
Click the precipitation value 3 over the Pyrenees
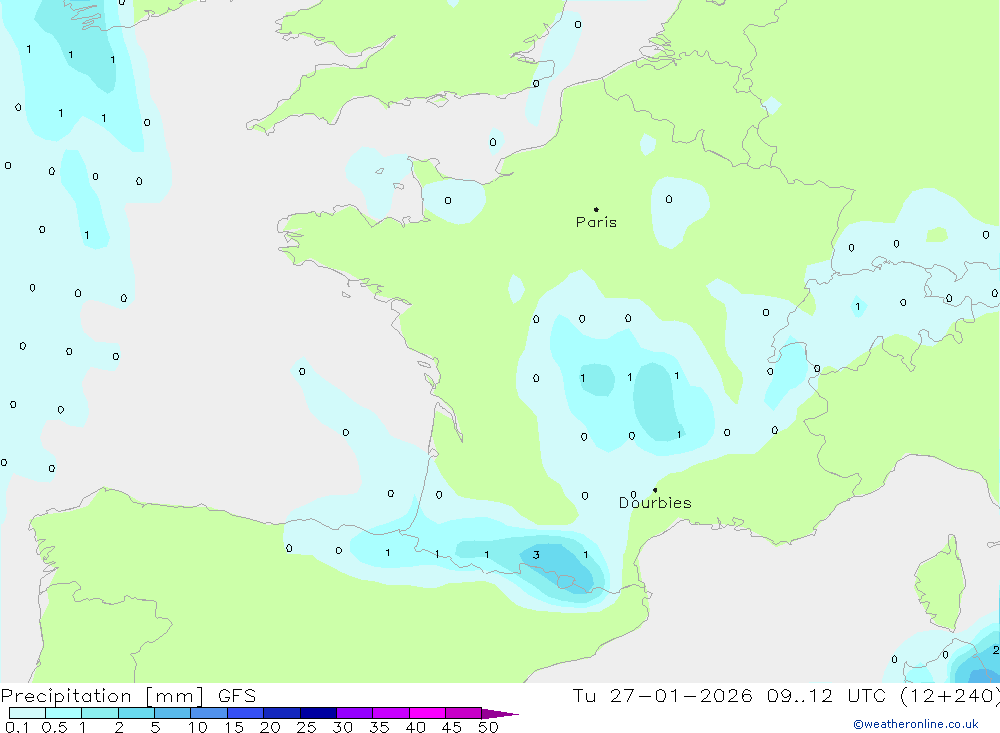coord(536,555)
